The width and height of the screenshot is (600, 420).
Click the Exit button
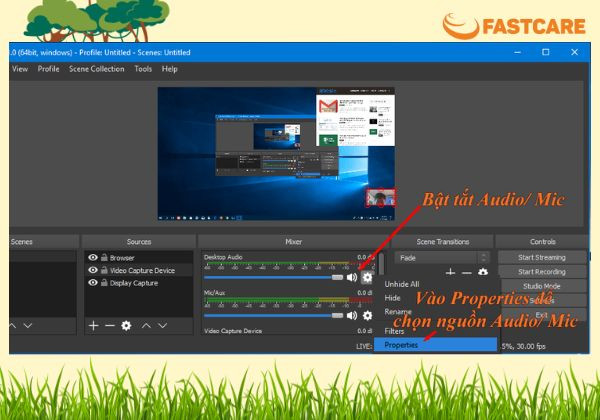click(543, 314)
